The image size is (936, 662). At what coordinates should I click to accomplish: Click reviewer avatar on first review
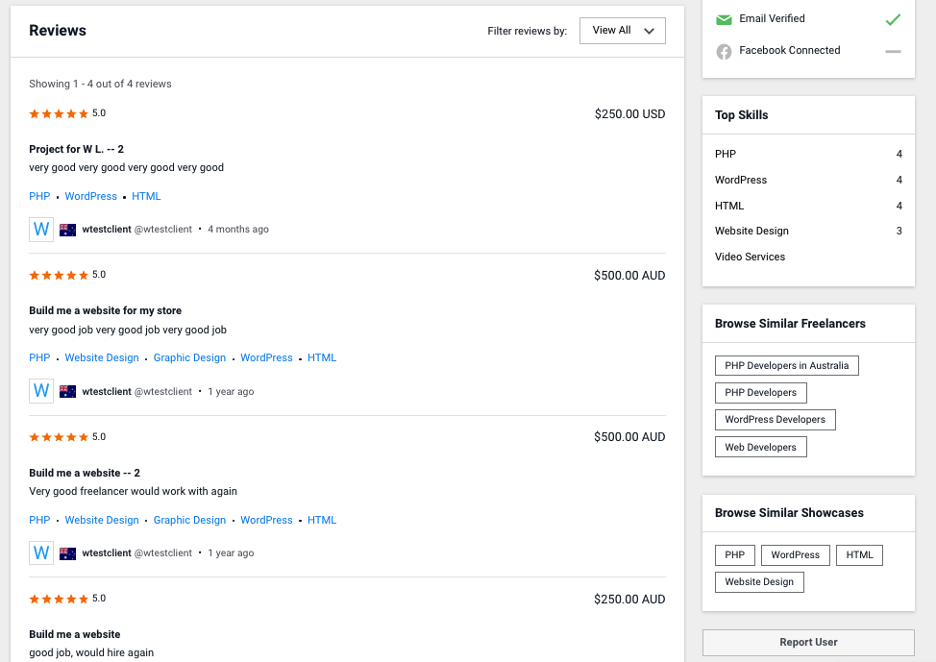41,229
